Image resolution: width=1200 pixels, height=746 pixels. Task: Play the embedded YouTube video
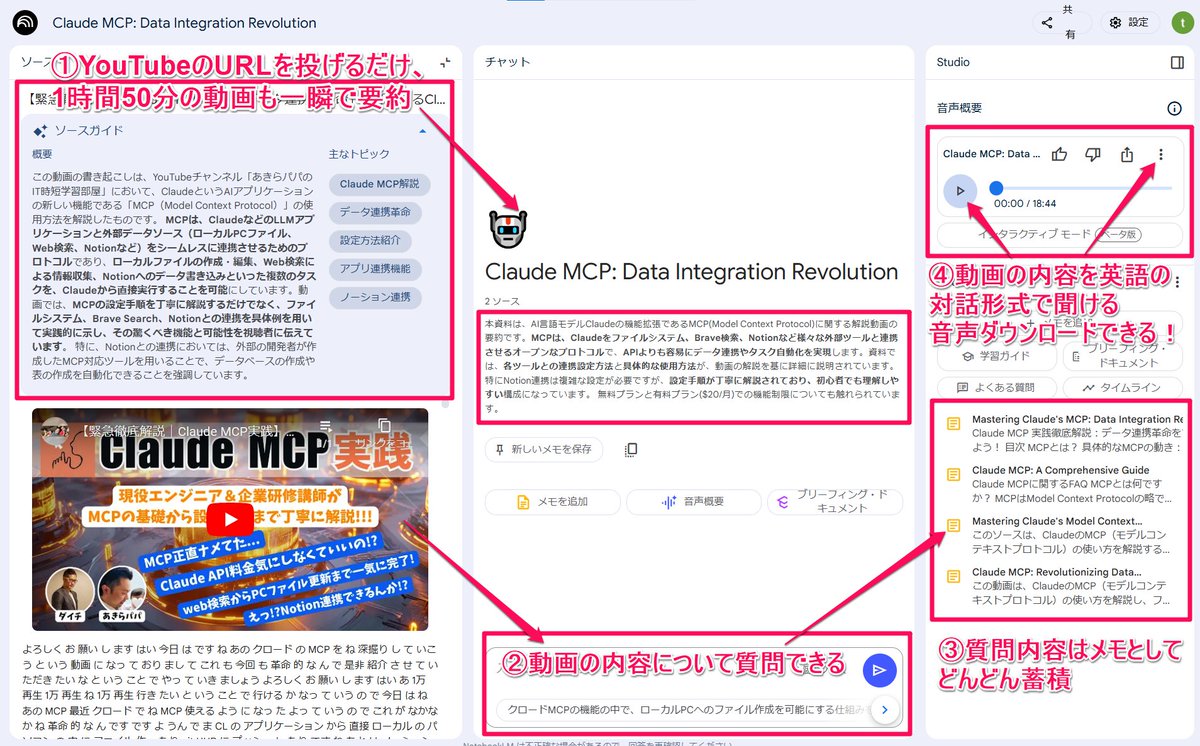pos(231,519)
